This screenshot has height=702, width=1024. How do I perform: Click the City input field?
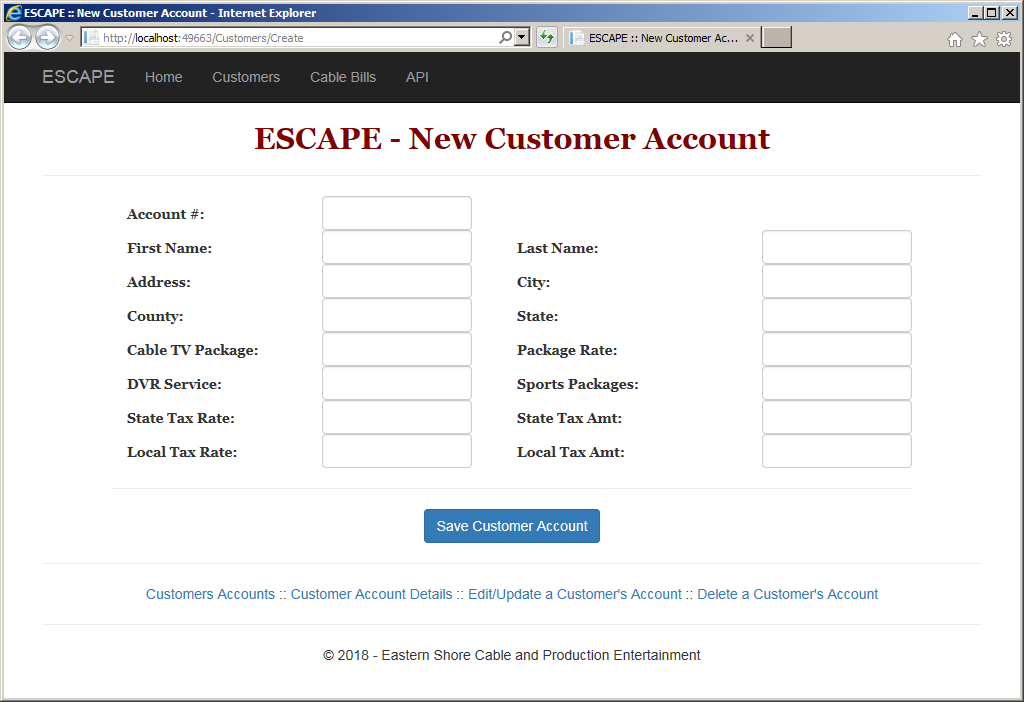click(837, 281)
